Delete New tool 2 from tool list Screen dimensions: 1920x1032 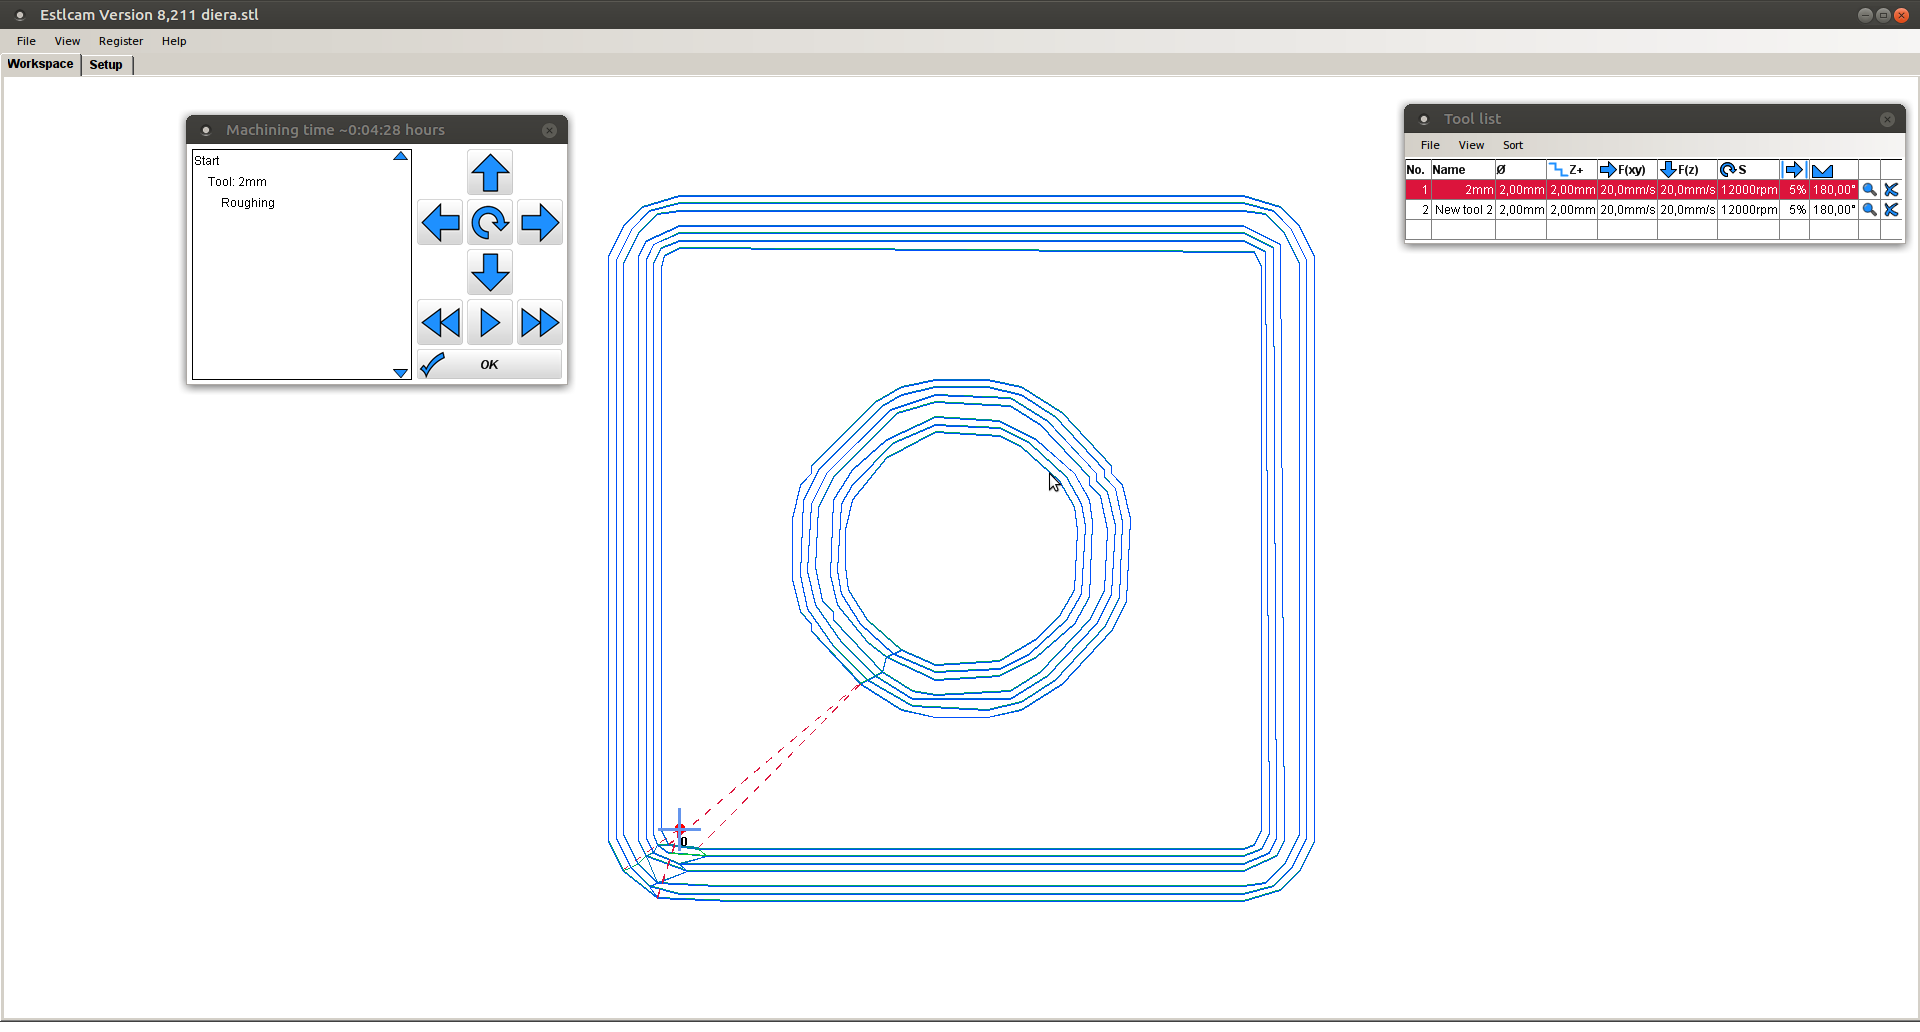click(1891, 210)
